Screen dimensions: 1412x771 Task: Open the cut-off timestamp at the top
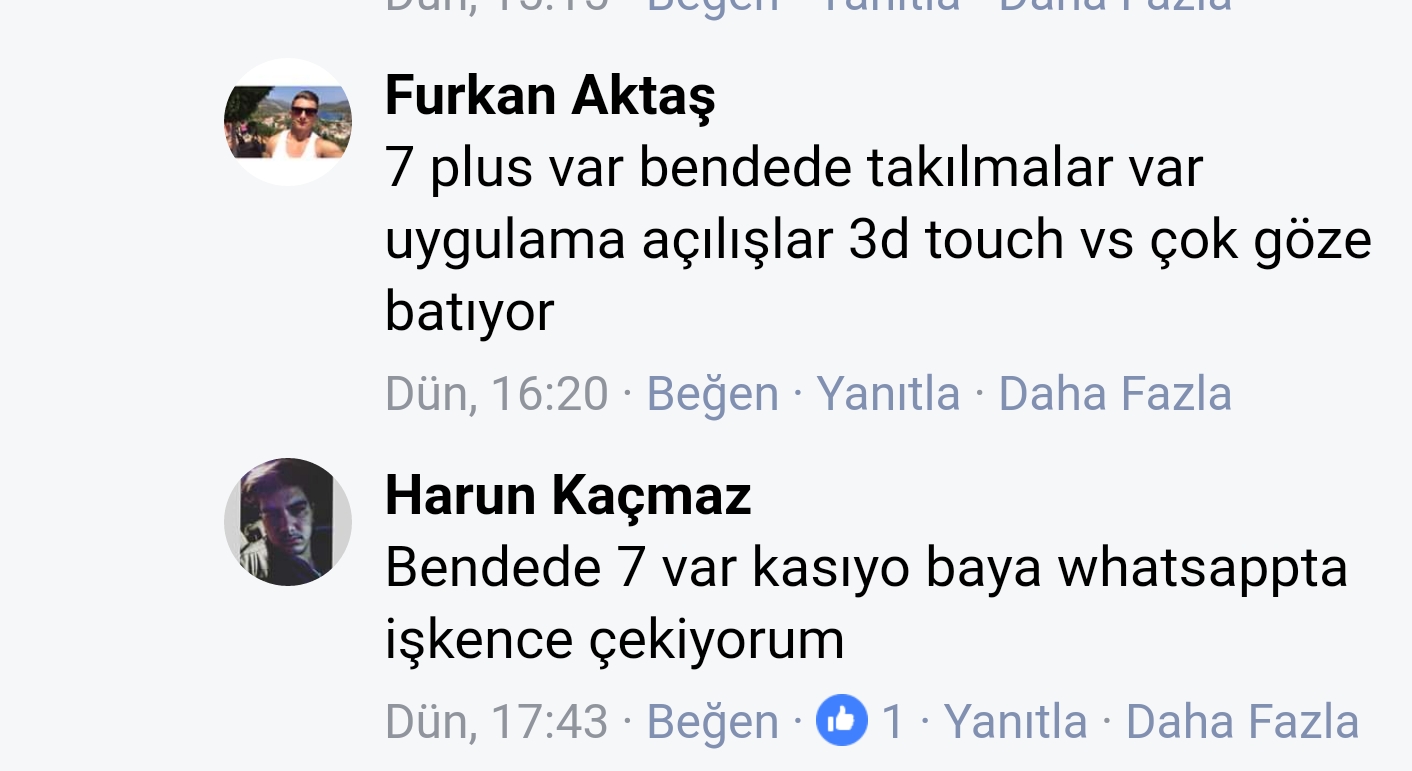pyautogui.click(x=497, y=6)
